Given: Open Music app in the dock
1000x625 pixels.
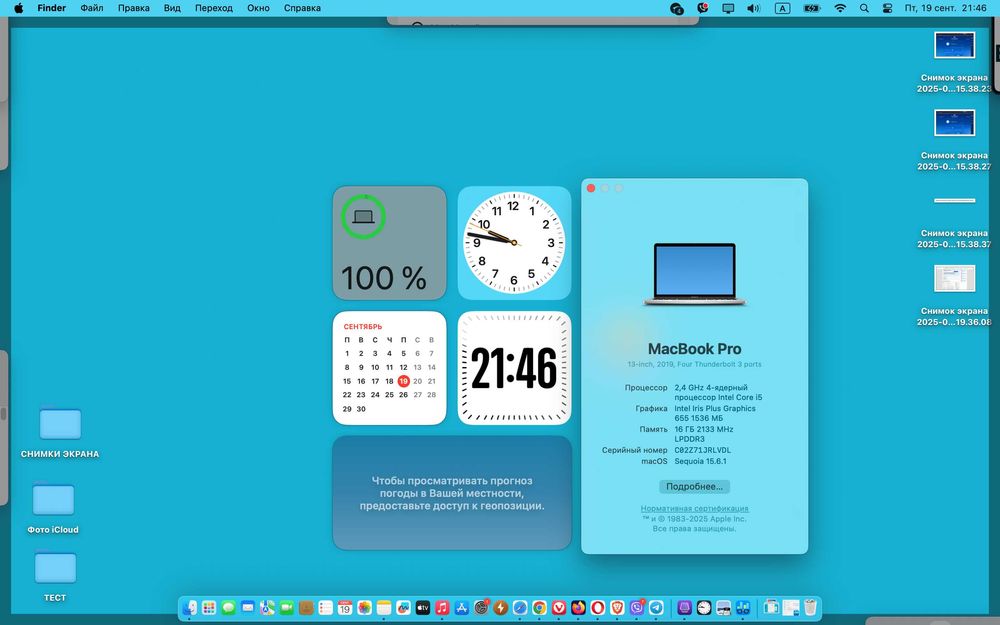Looking at the screenshot, I should (x=442, y=608).
